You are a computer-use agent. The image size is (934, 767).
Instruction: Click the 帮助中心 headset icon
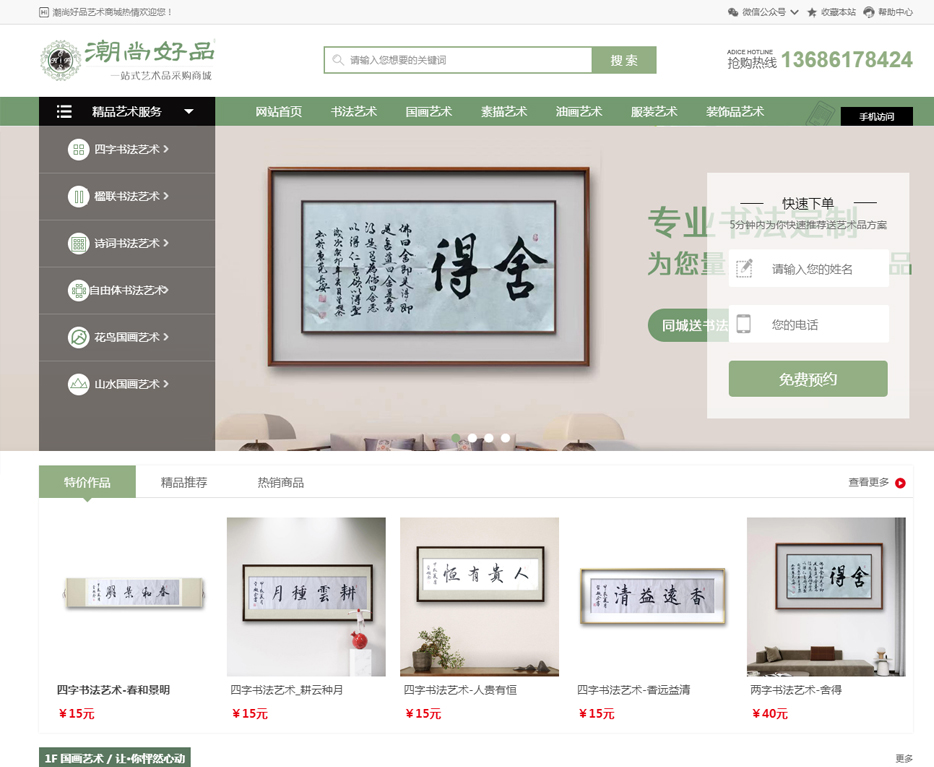click(869, 12)
